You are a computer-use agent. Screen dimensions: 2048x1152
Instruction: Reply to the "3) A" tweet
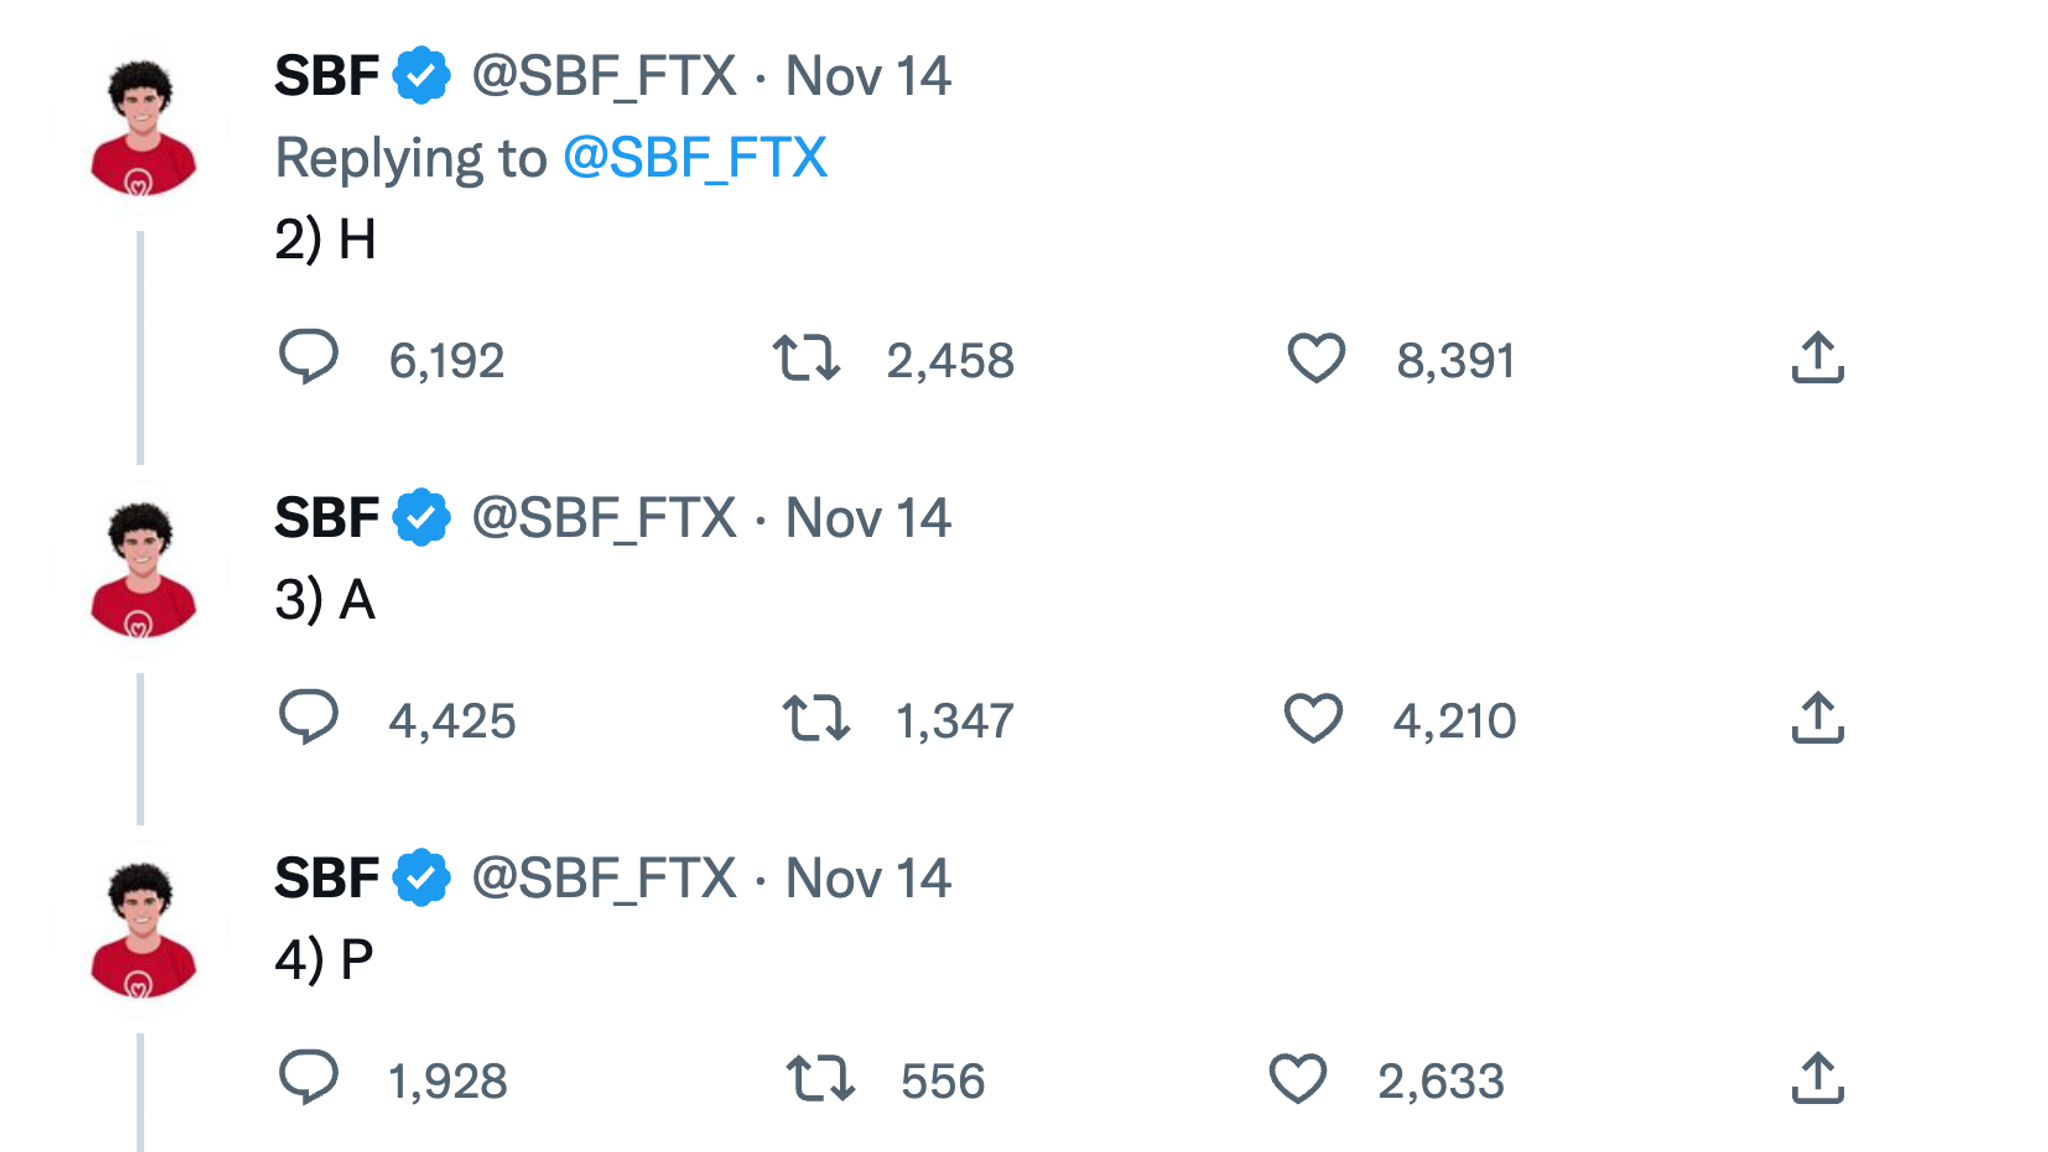click(308, 717)
